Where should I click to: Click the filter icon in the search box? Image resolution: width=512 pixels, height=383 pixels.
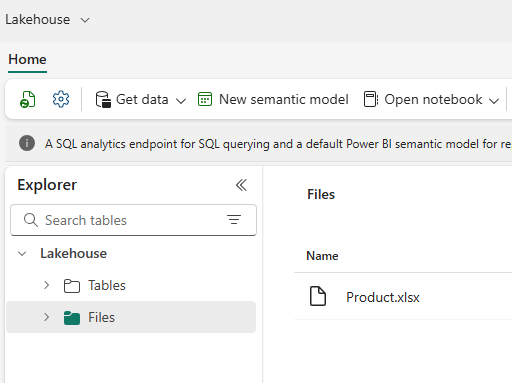pos(234,220)
